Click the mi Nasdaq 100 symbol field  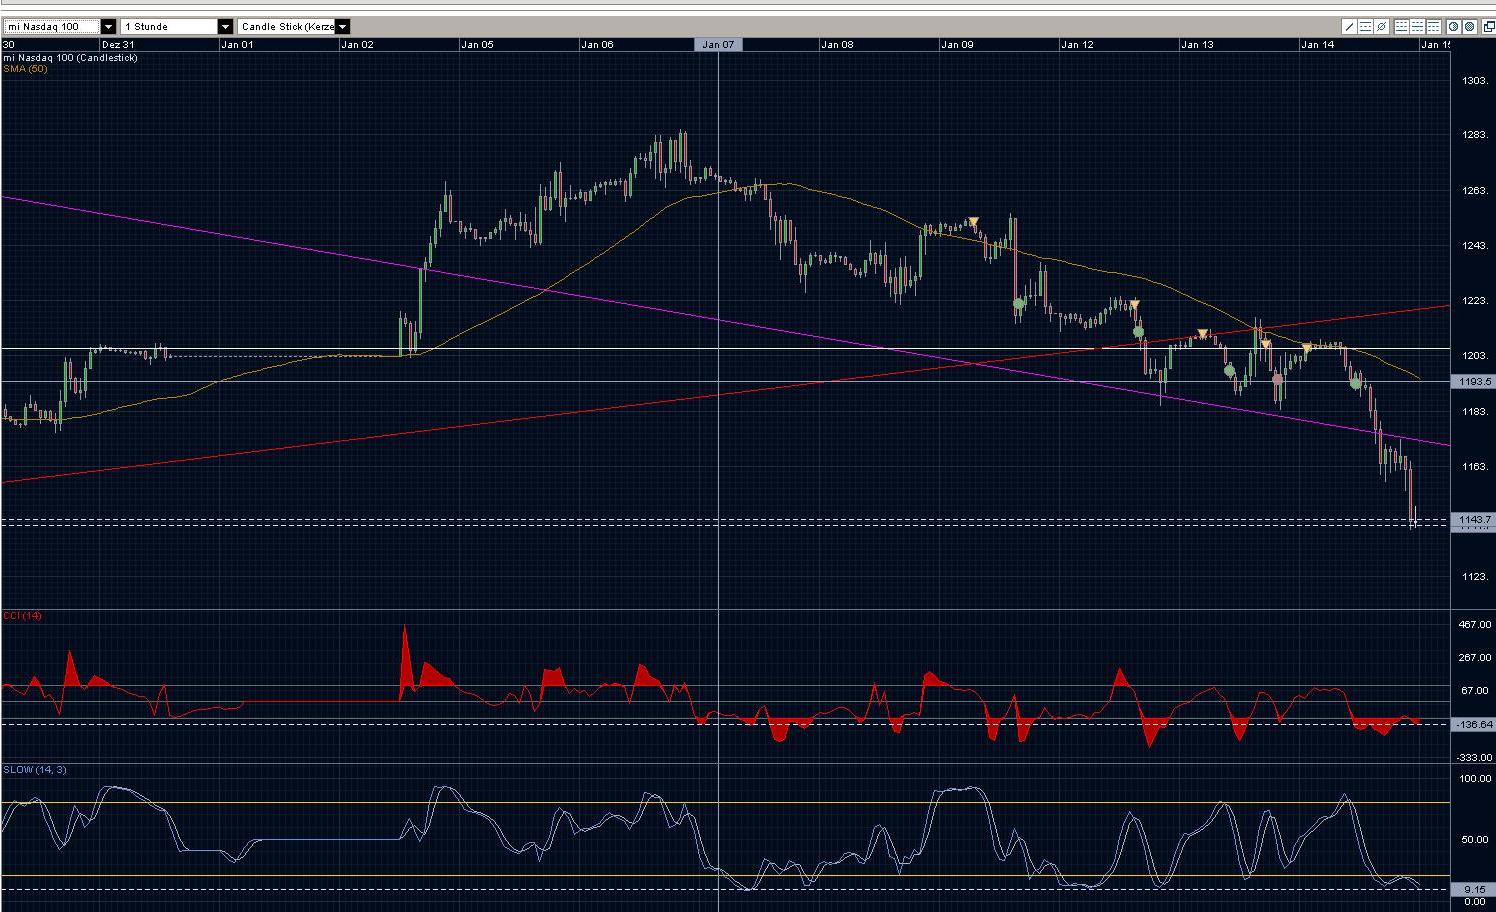[52, 27]
